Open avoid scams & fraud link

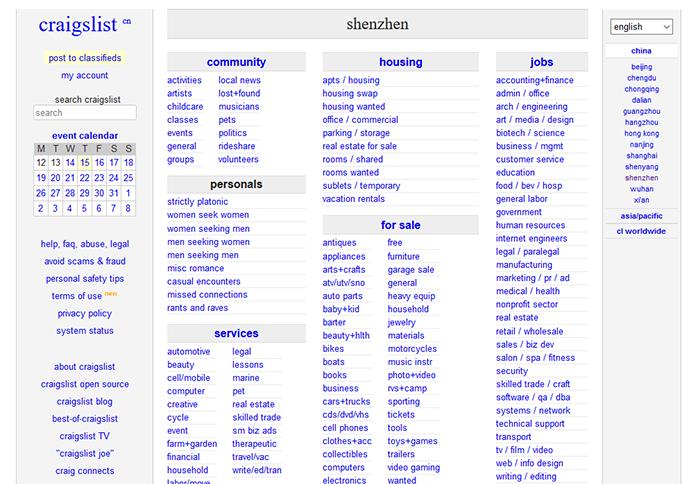[x=85, y=261]
